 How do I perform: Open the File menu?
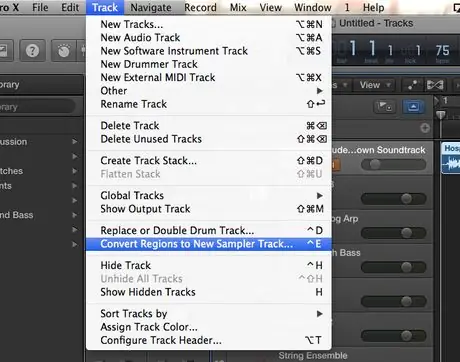(40, 7)
